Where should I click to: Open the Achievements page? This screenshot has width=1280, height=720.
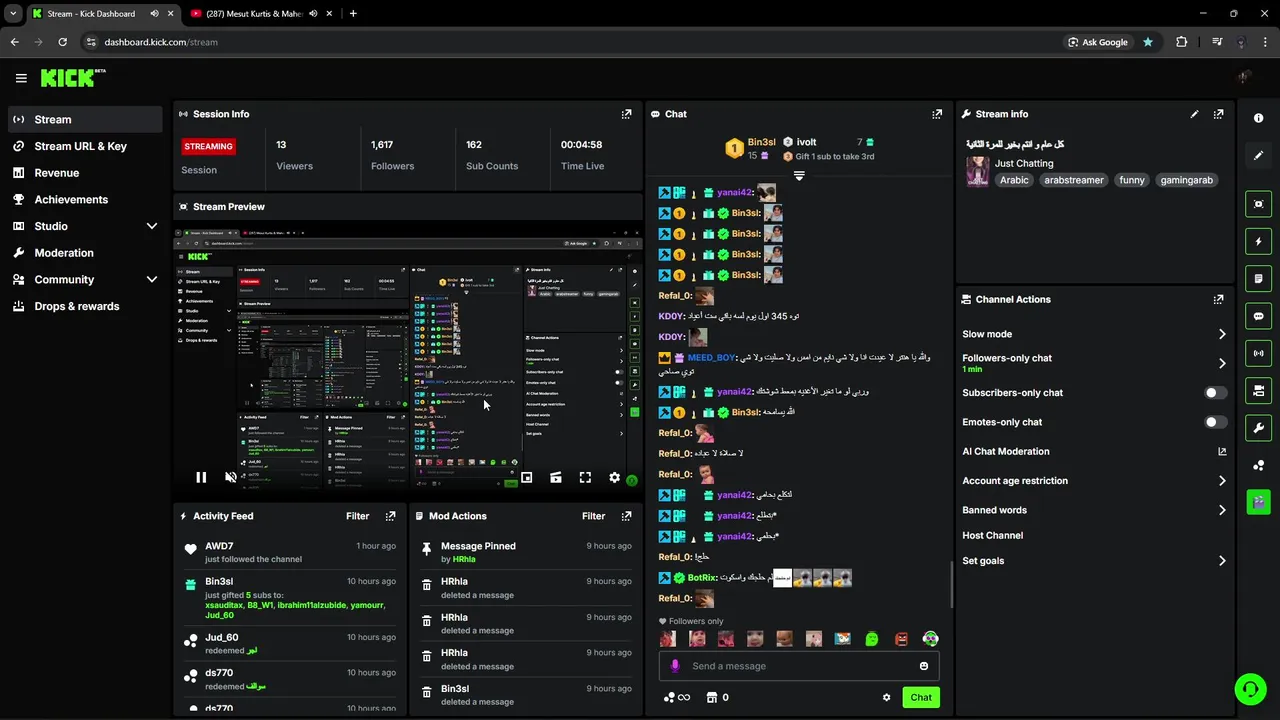click(x=84, y=199)
